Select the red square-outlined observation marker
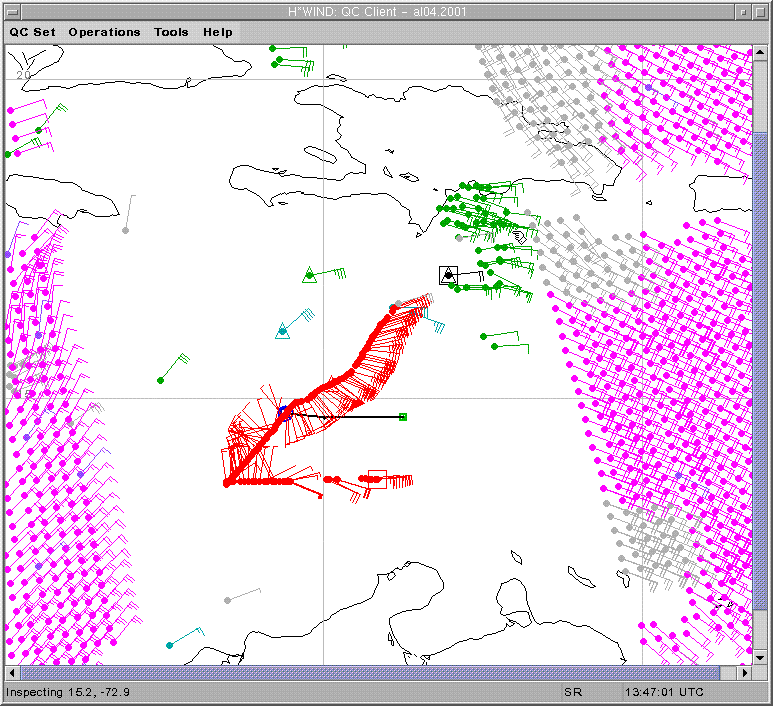Image resolution: width=773 pixels, height=706 pixels. (x=377, y=478)
